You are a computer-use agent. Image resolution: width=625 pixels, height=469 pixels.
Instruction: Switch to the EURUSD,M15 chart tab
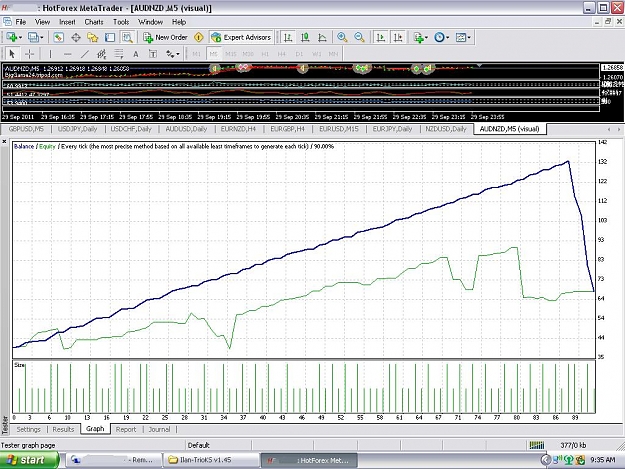point(339,129)
